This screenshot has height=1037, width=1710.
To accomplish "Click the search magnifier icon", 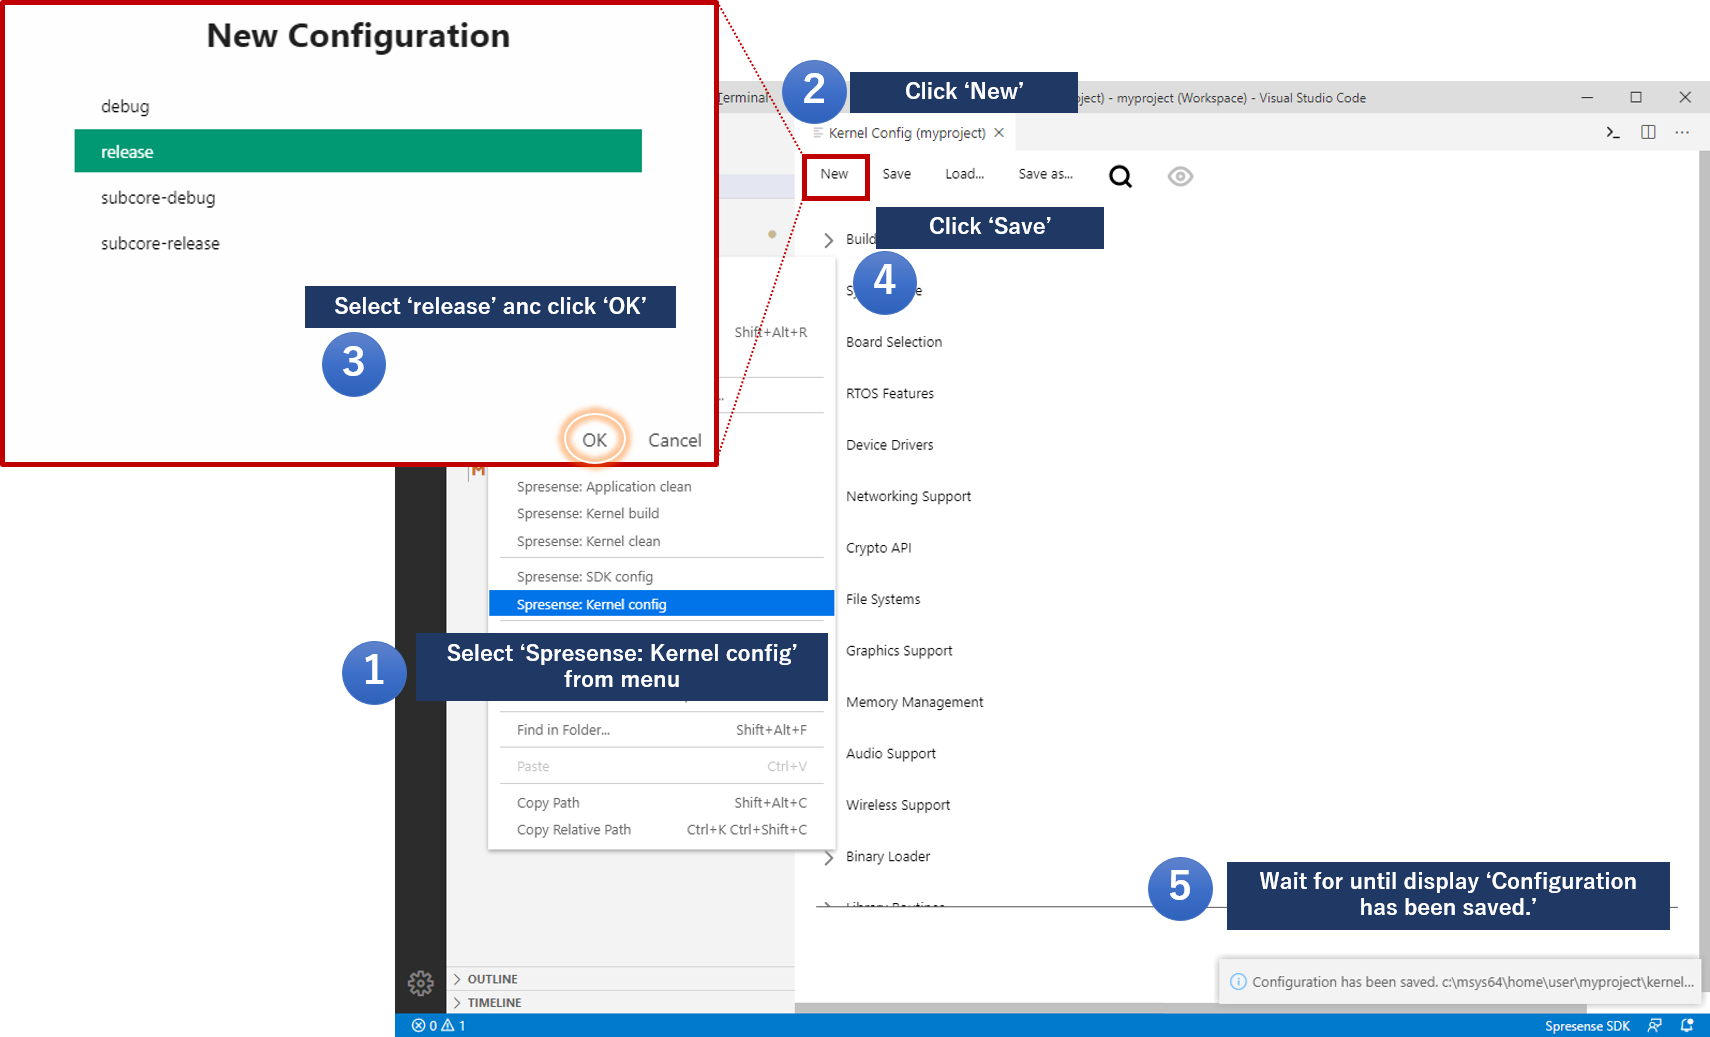I will tap(1120, 177).
